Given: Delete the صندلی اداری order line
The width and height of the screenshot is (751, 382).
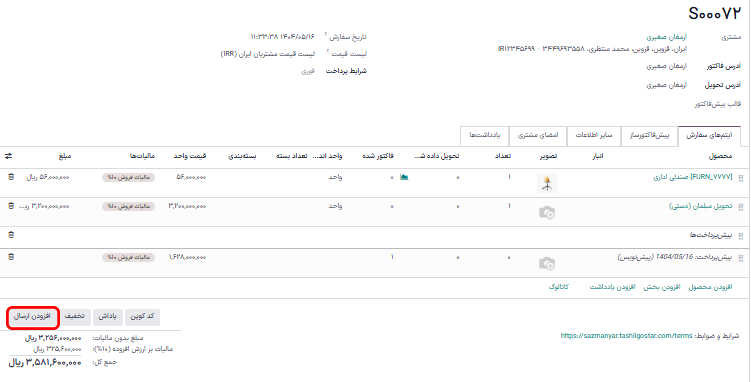Looking at the screenshot, I should pos(11,177).
